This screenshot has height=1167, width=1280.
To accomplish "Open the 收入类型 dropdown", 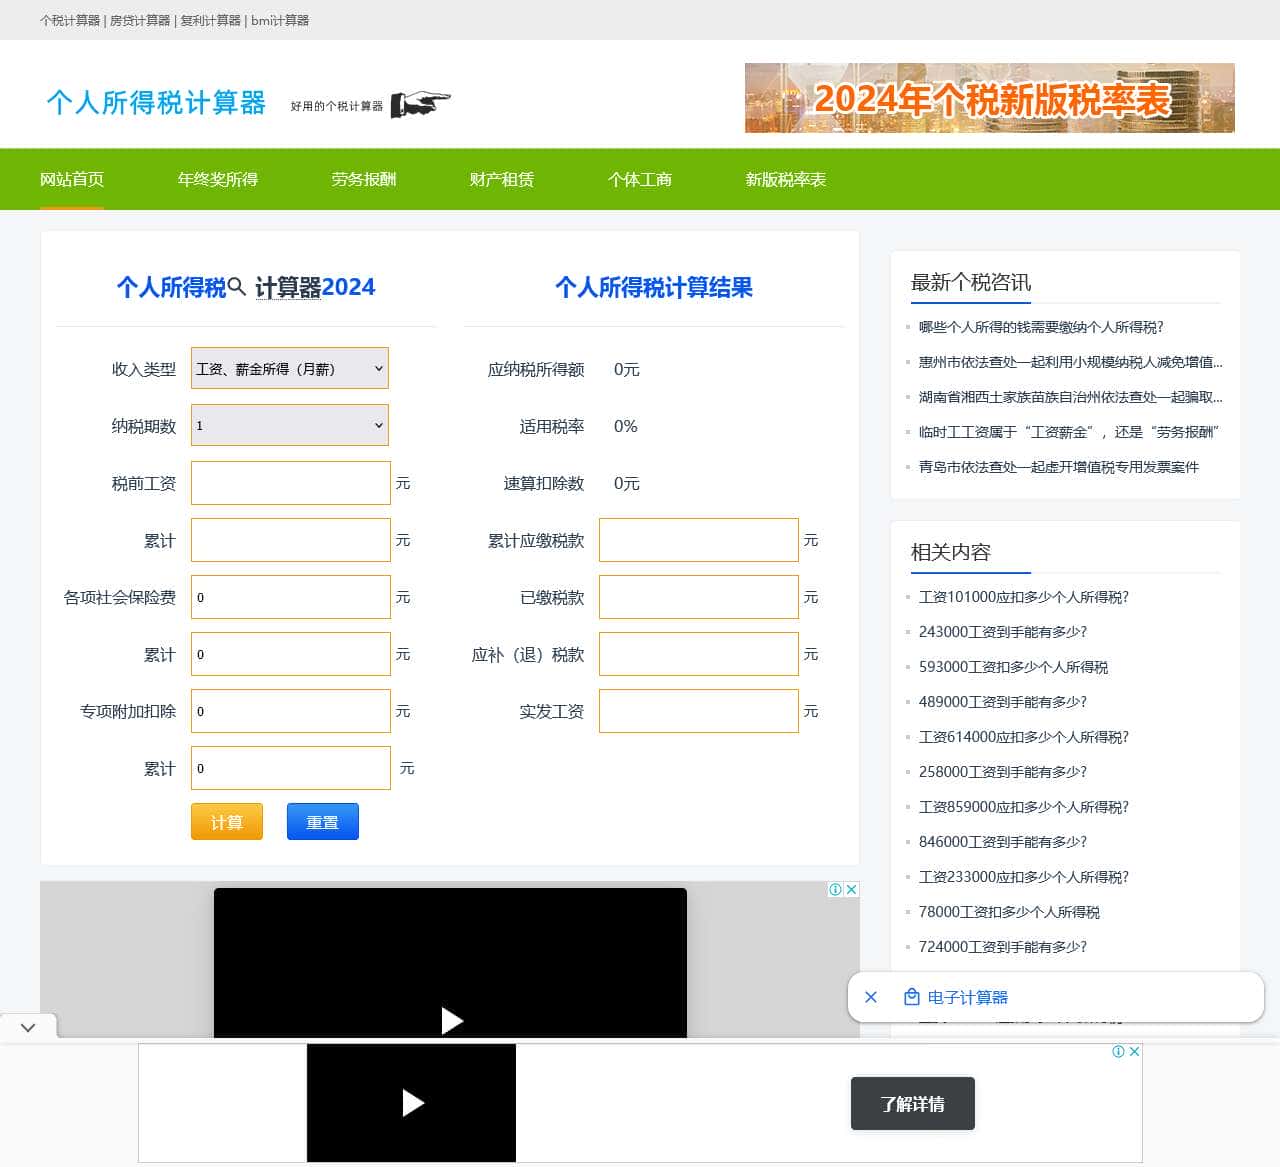I will click(x=289, y=369).
